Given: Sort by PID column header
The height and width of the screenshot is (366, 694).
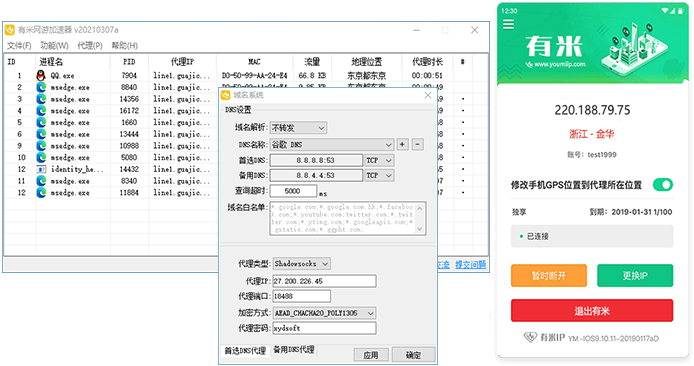Looking at the screenshot, I should coord(129,62).
